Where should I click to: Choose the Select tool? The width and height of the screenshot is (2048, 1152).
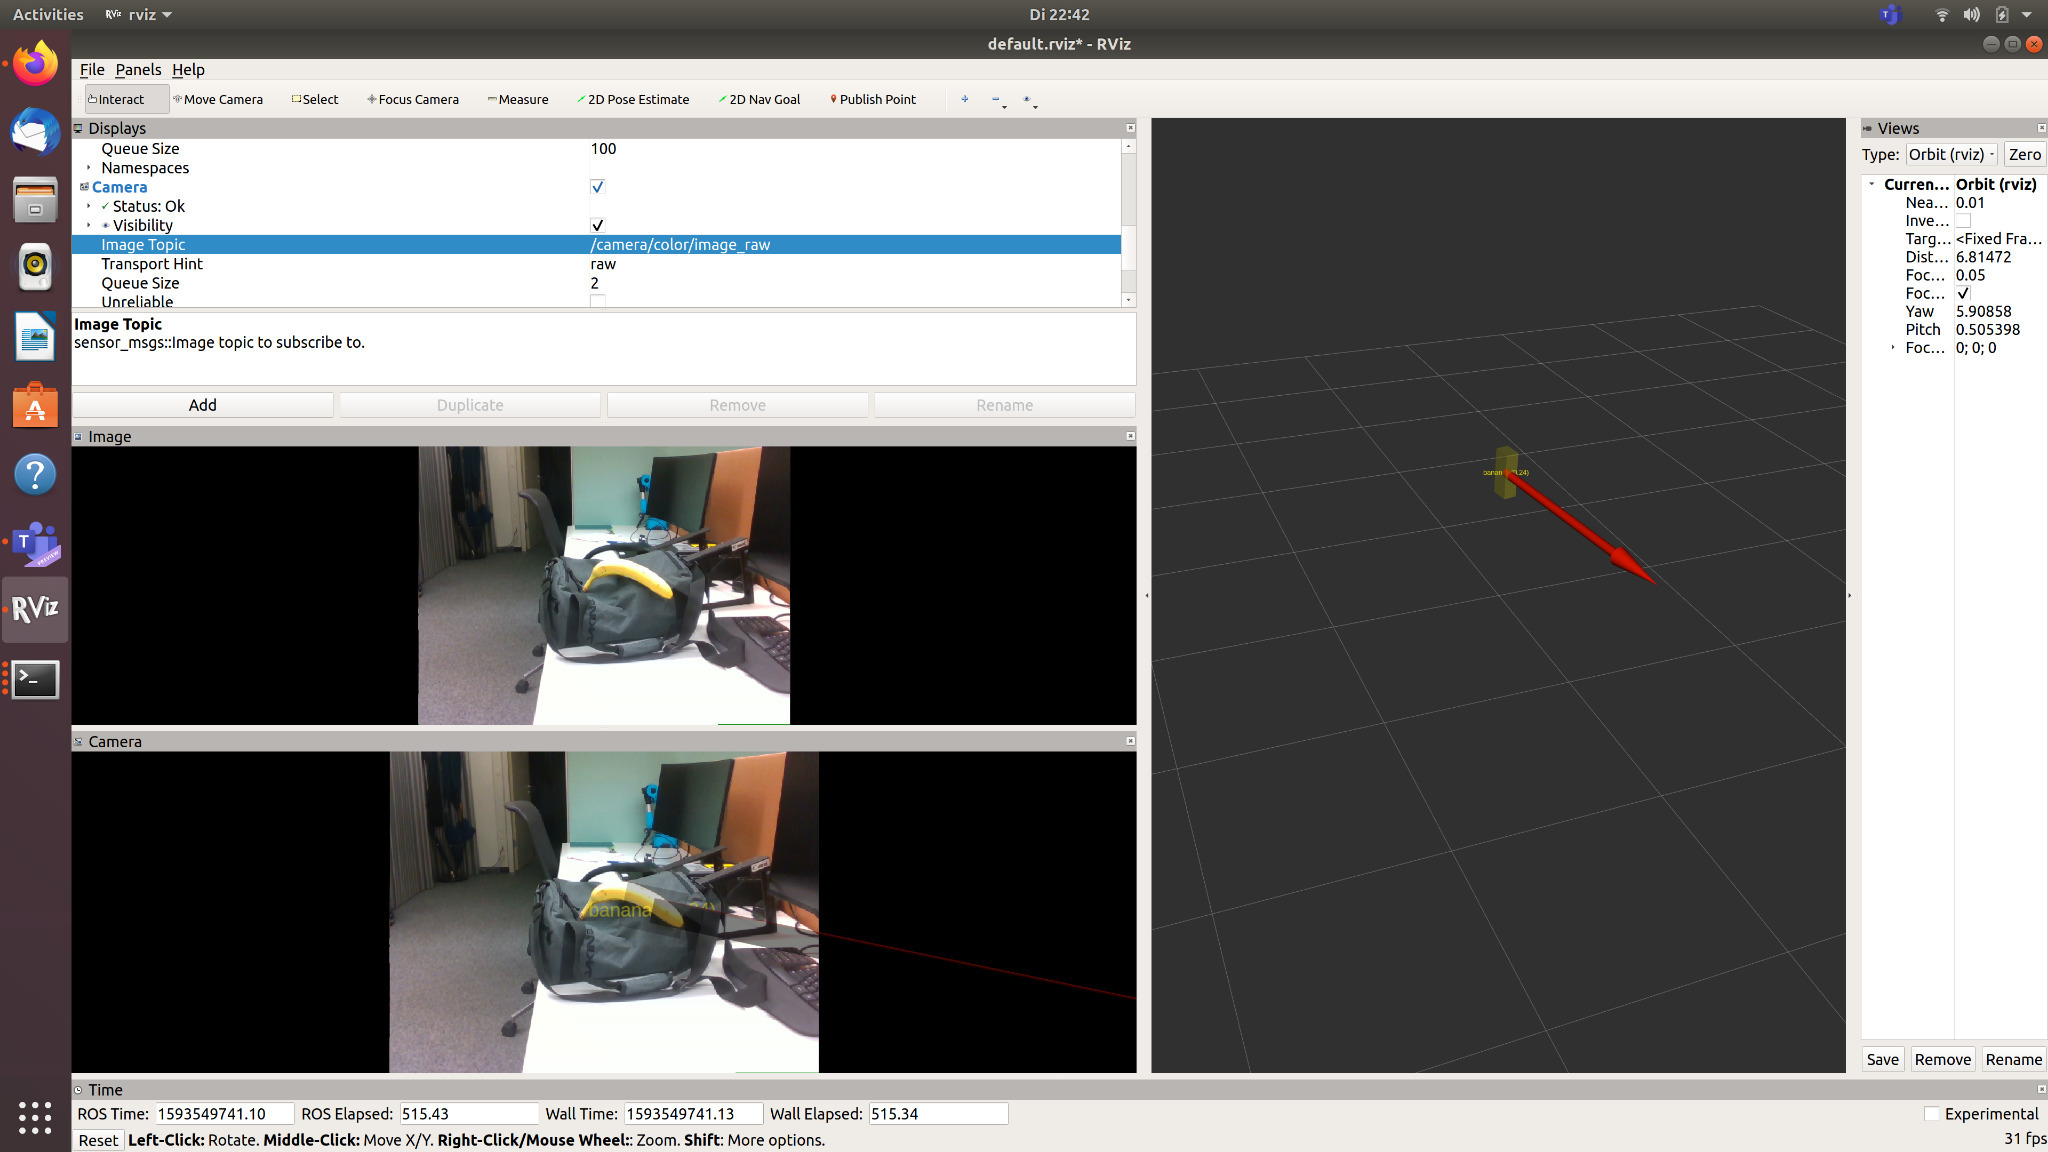click(315, 99)
